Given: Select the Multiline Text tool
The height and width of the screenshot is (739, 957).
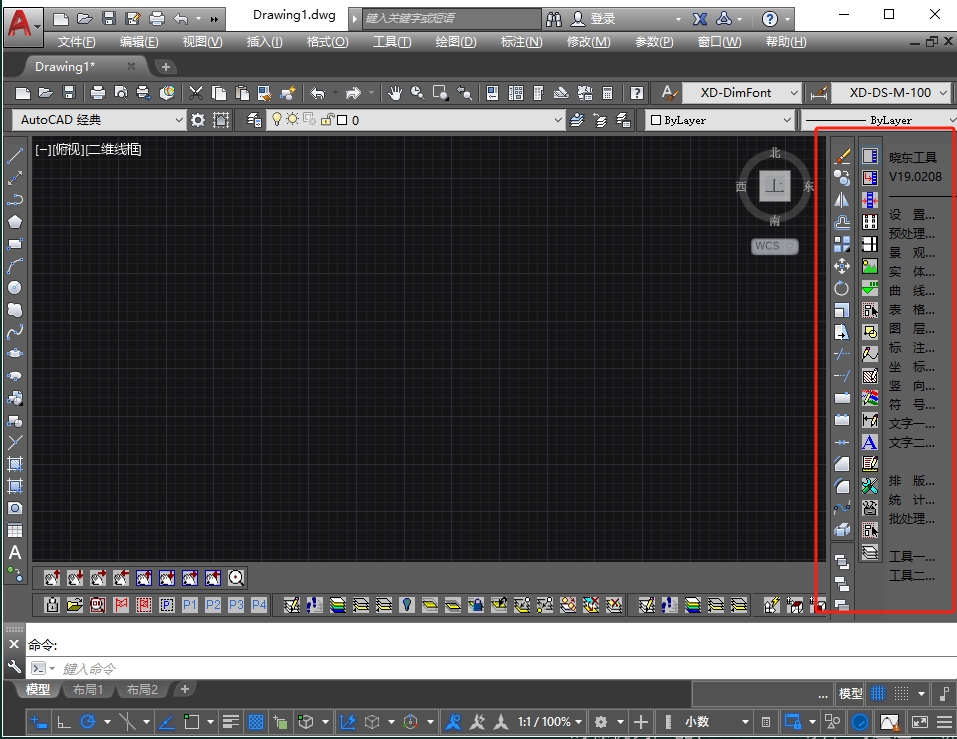Looking at the screenshot, I should click(15, 552).
